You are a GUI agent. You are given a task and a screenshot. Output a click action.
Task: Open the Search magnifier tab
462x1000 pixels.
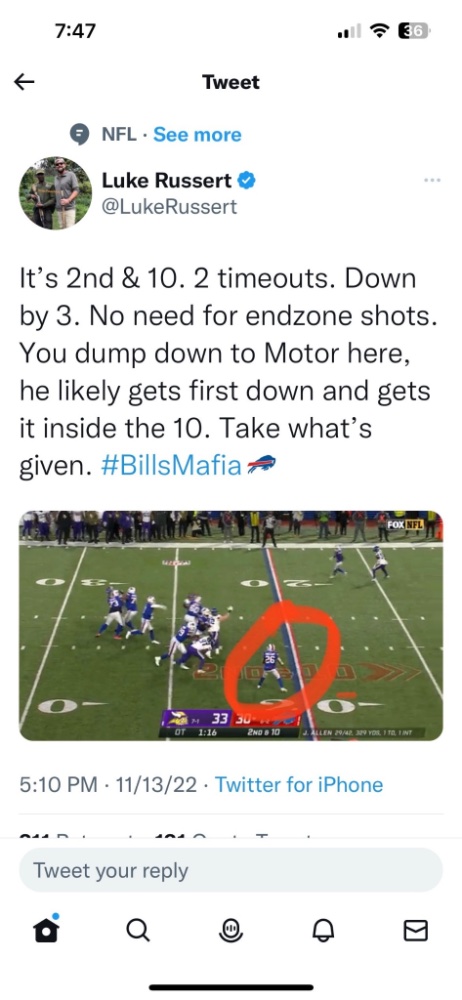pyautogui.click(x=138, y=930)
